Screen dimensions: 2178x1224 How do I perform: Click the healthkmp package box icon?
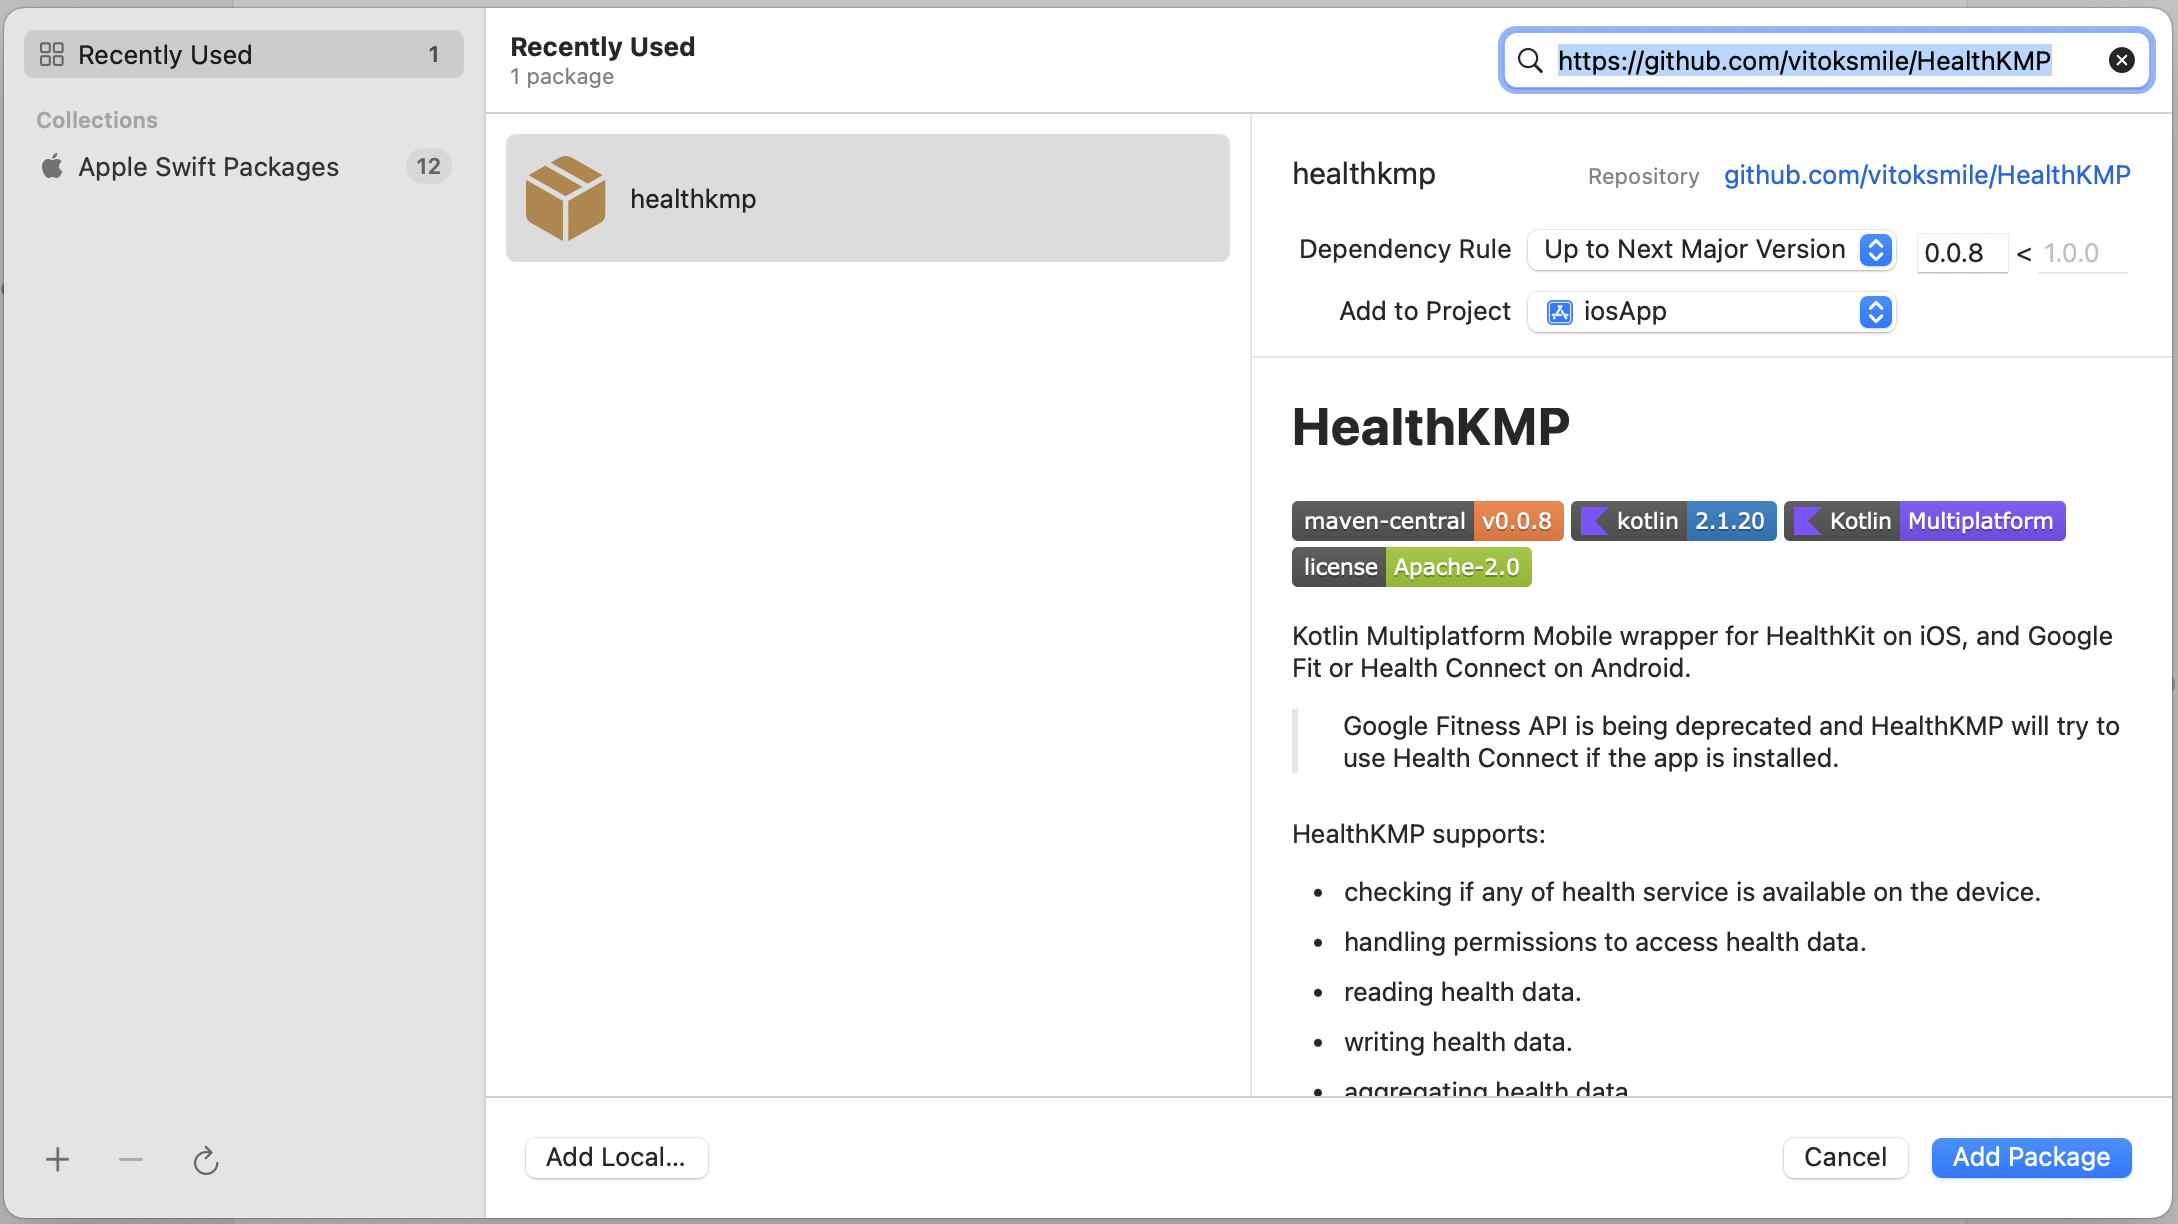pos(565,198)
